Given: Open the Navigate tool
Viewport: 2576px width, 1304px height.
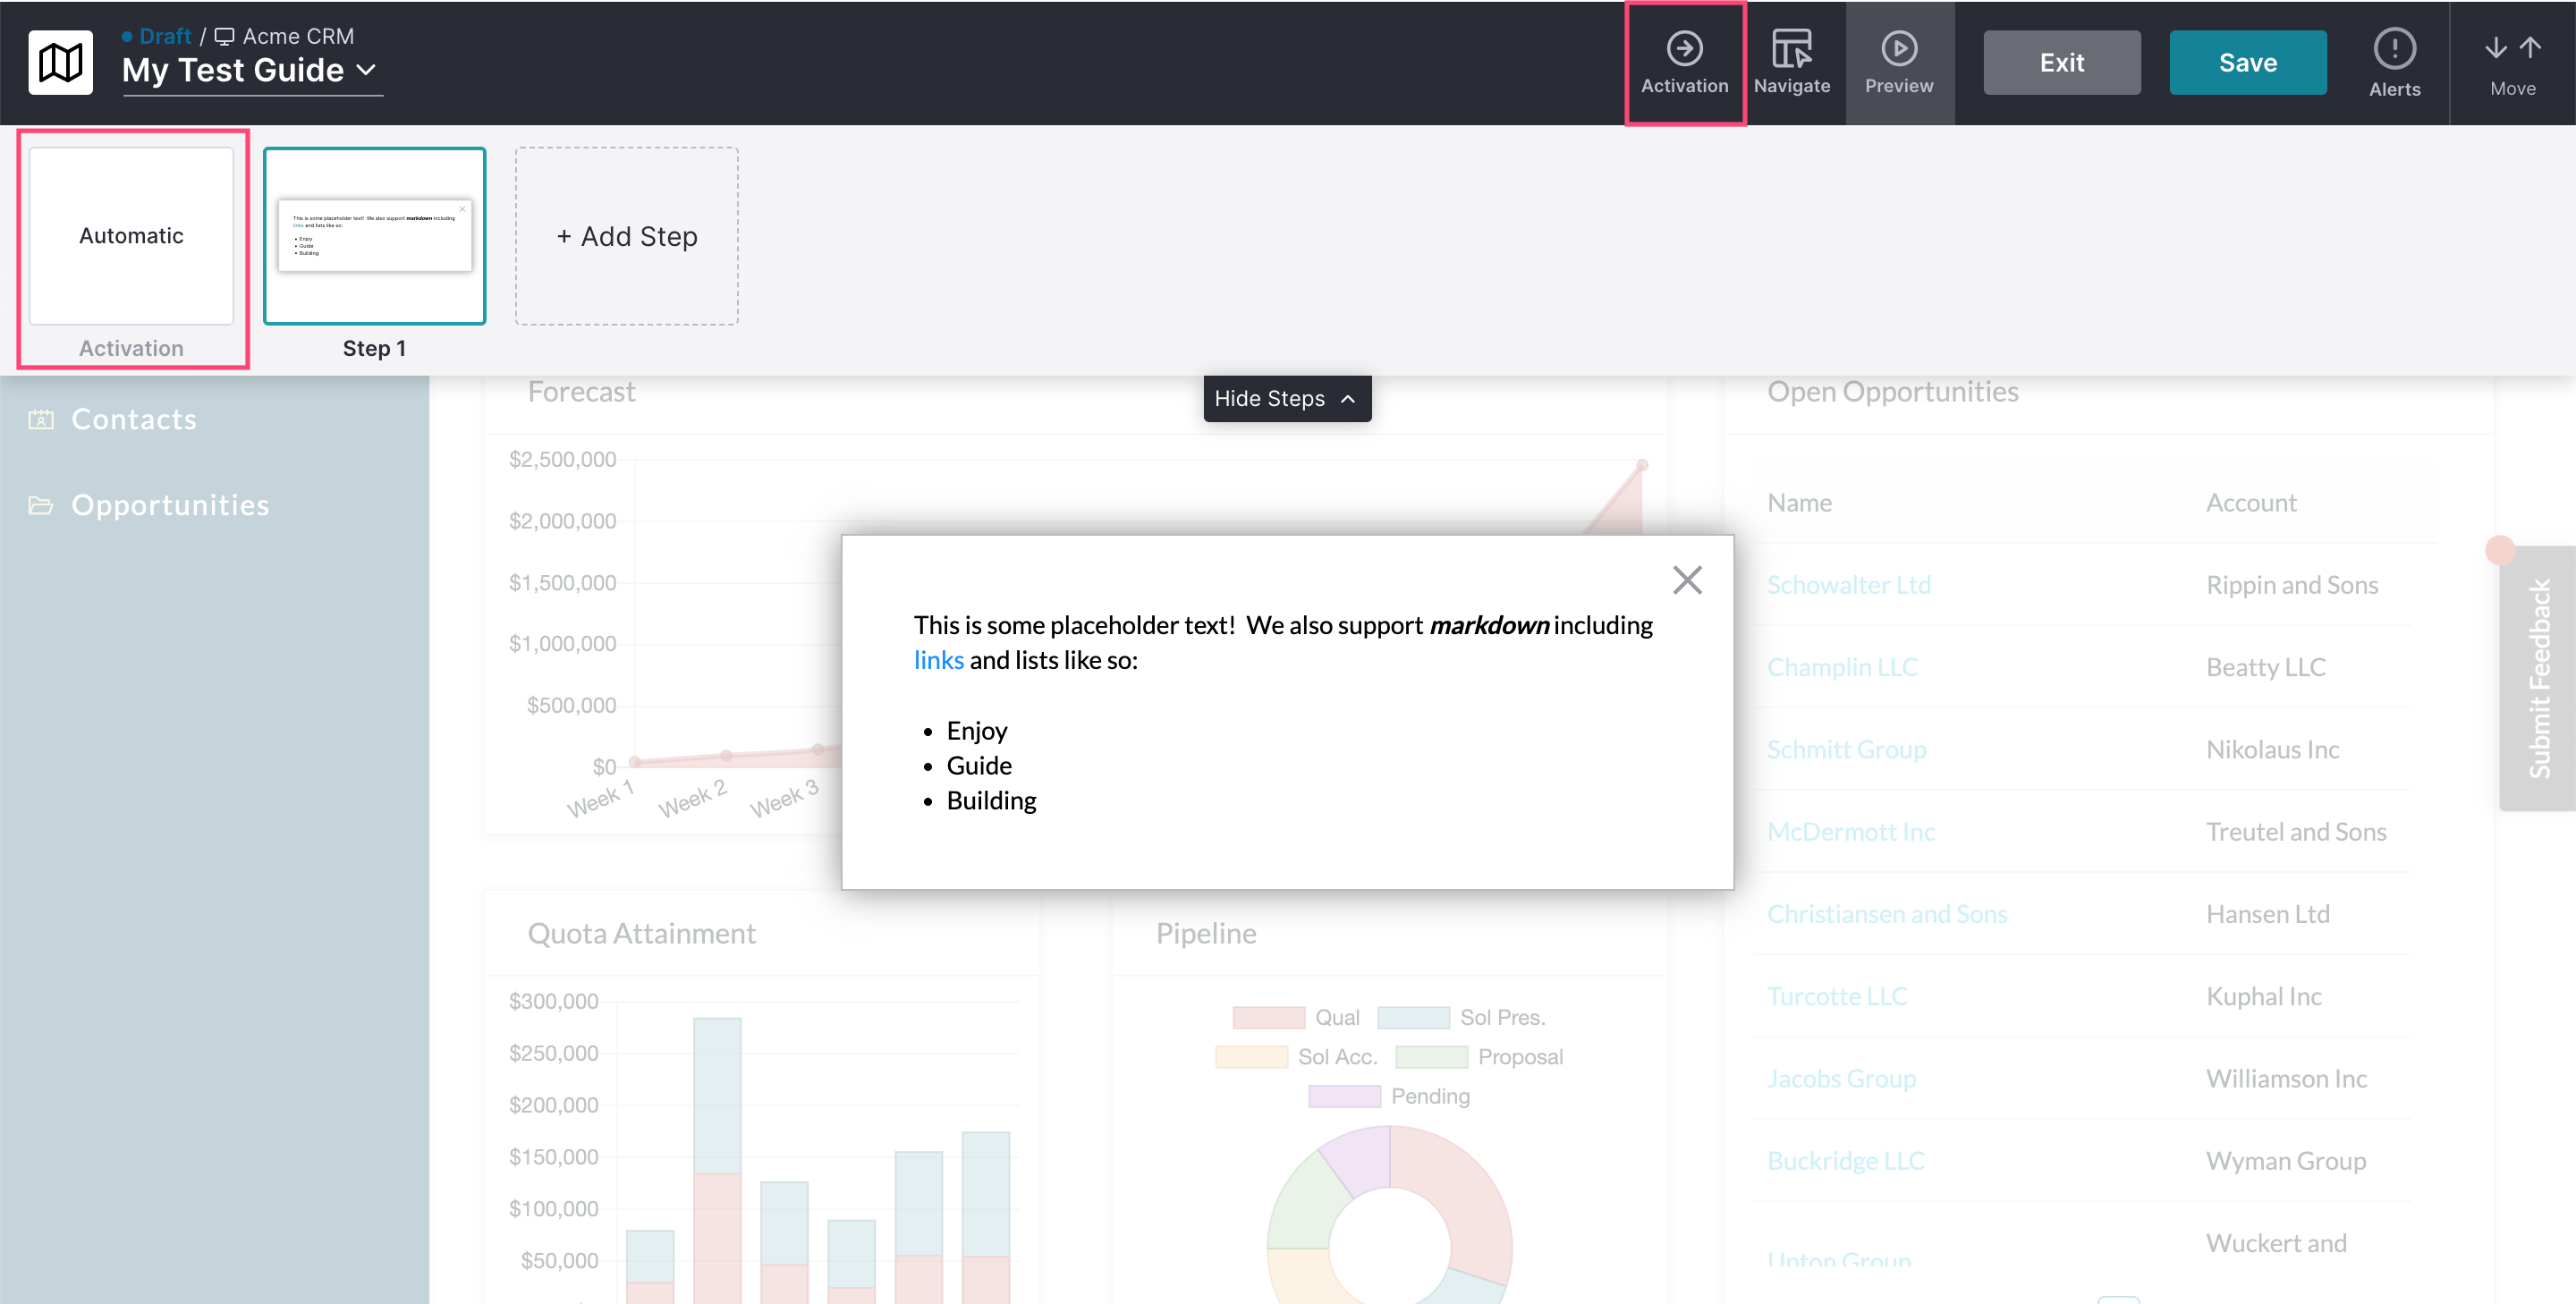Looking at the screenshot, I should coord(1791,62).
